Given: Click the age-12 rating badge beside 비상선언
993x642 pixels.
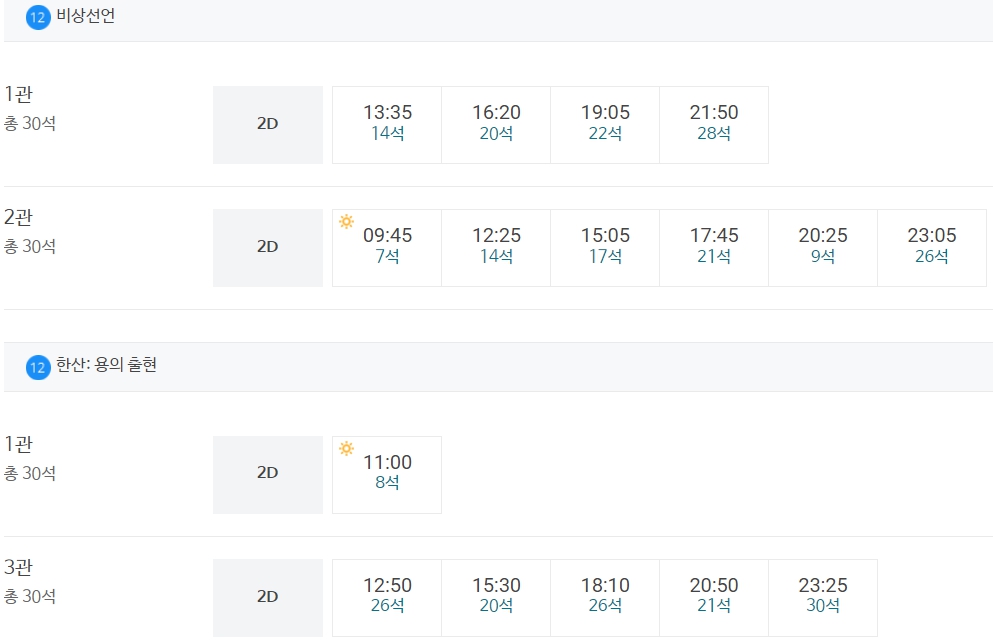Looking at the screenshot, I should pyautogui.click(x=38, y=17).
